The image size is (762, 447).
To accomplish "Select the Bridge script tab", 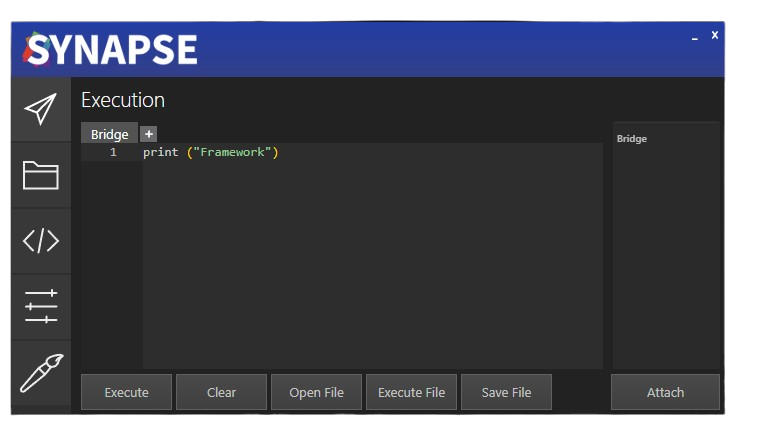I will (x=109, y=134).
